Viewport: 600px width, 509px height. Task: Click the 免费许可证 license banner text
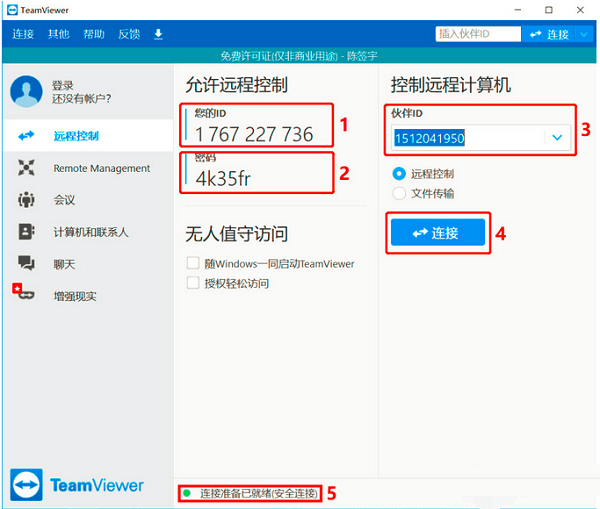[299, 56]
